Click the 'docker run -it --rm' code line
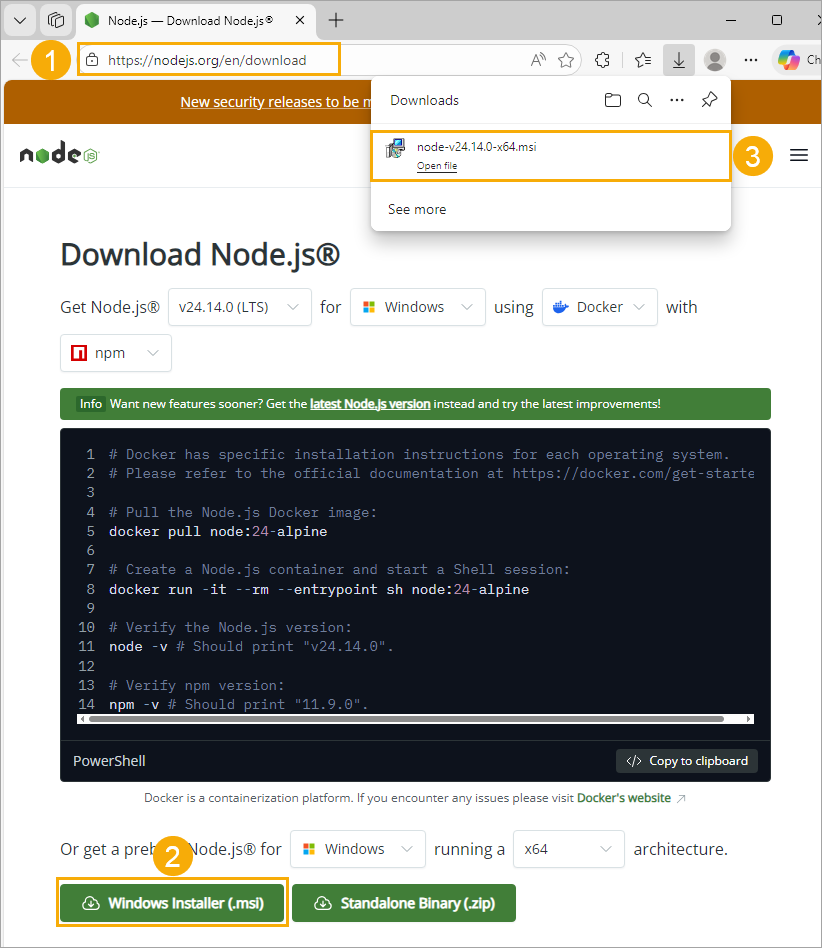The width and height of the screenshot is (822, 948). (x=319, y=589)
